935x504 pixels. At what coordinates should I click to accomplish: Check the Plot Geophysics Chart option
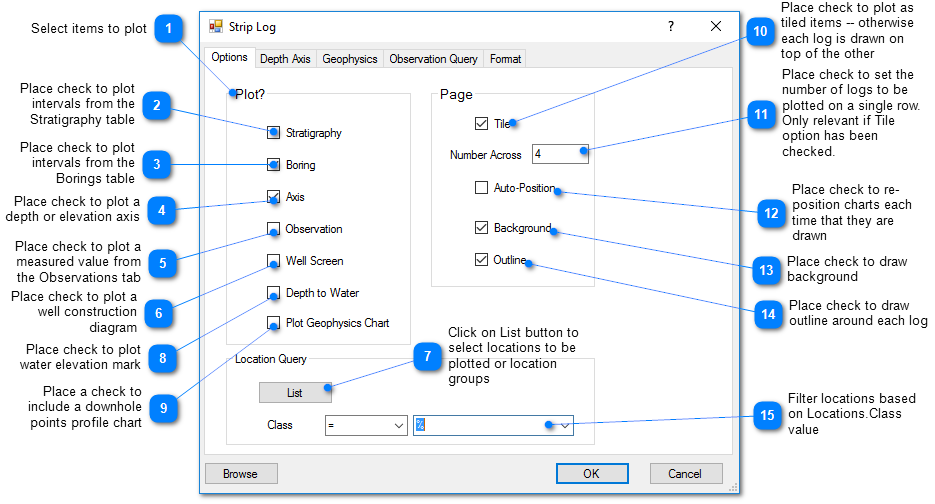tap(274, 323)
